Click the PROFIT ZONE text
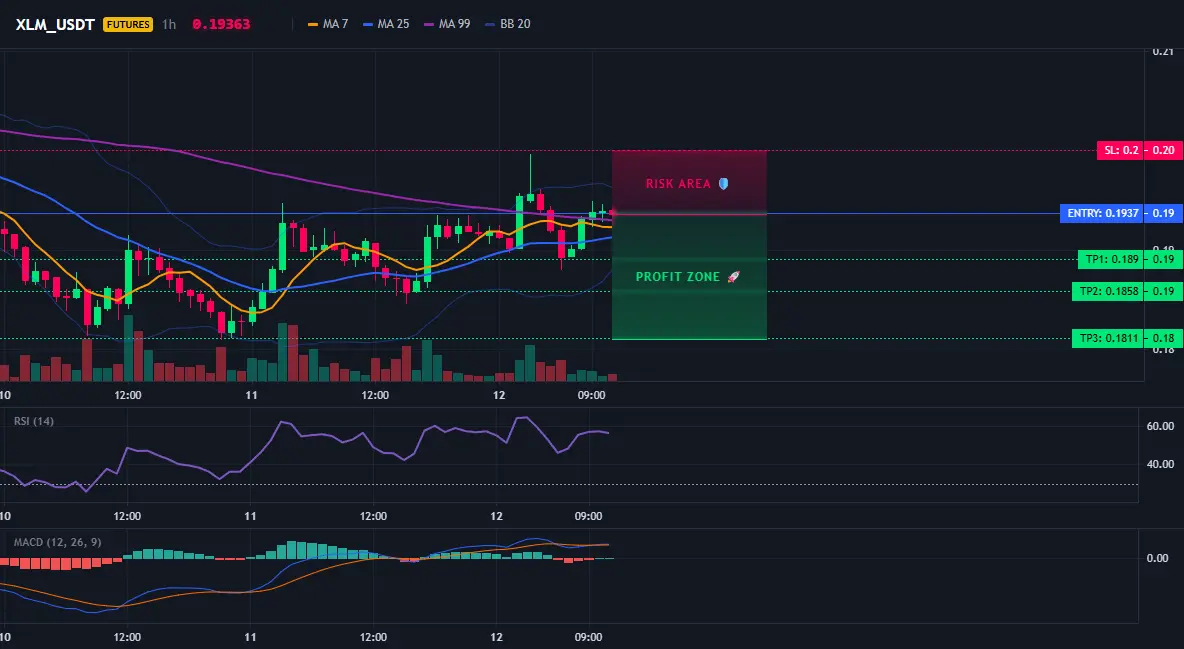The image size is (1184, 649). click(x=678, y=277)
